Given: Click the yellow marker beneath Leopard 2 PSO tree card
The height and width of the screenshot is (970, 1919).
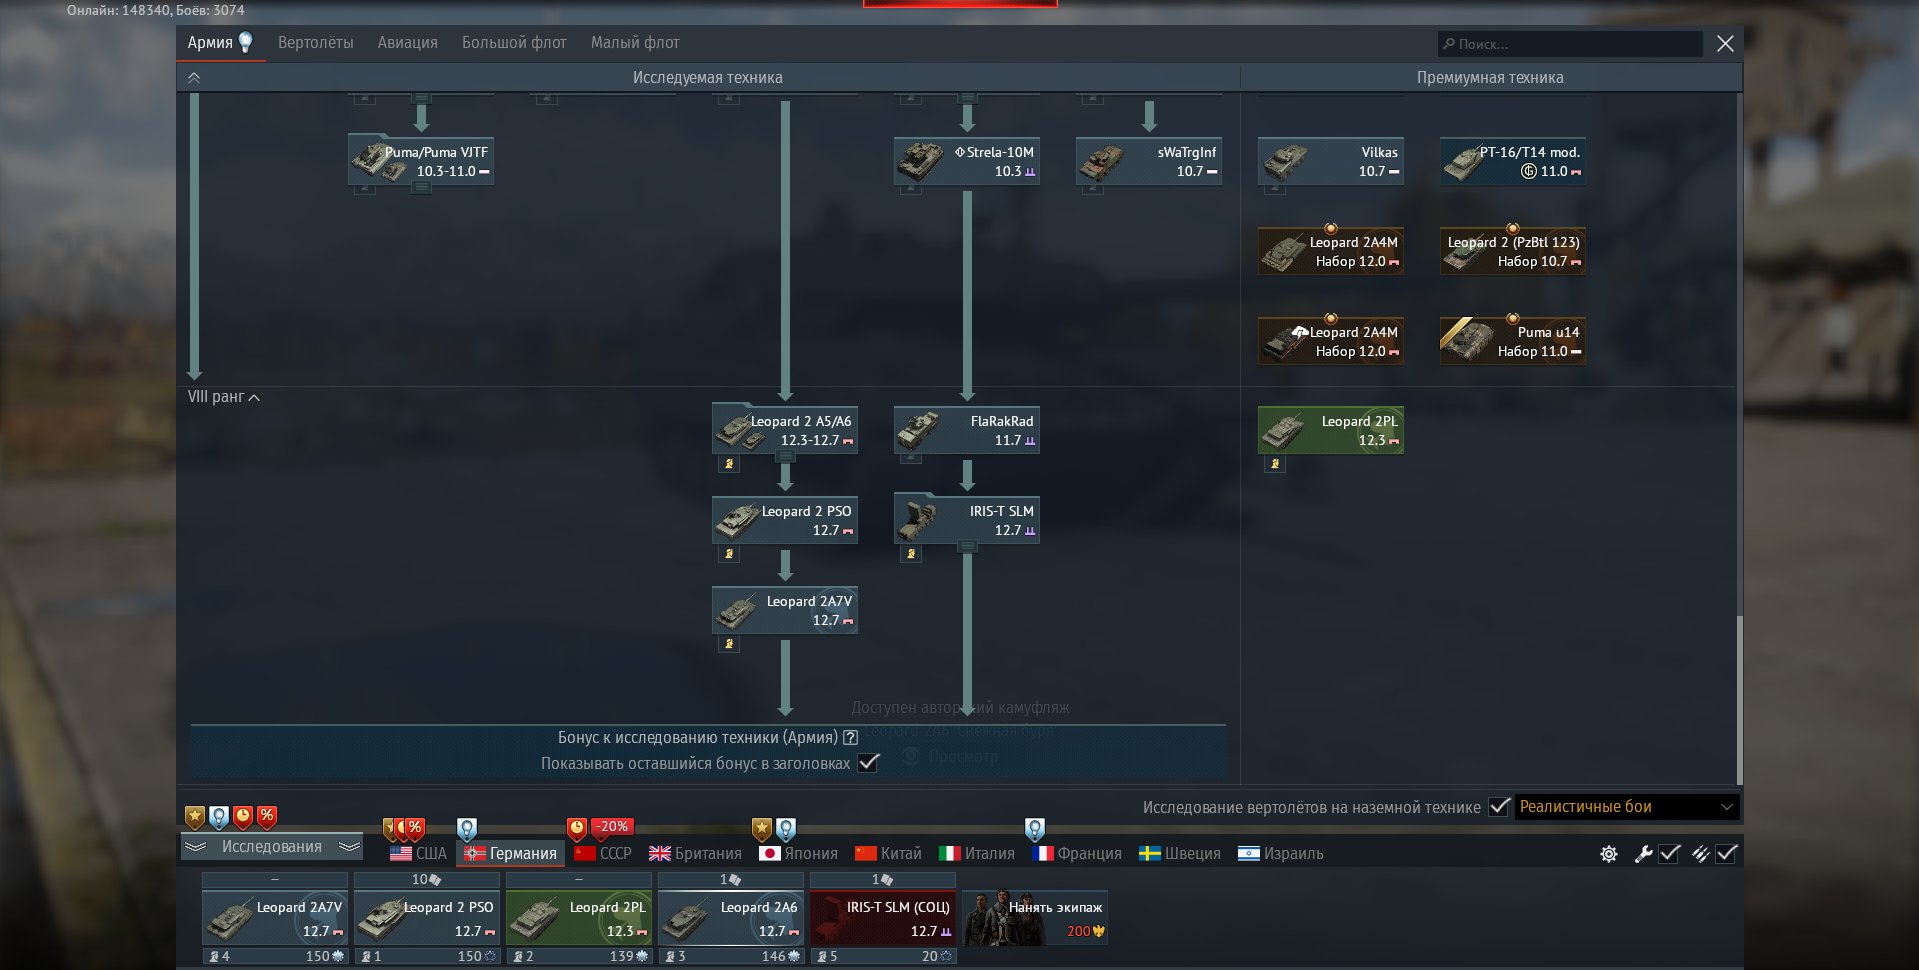Looking at the screenshot, I should pos(729,554).
